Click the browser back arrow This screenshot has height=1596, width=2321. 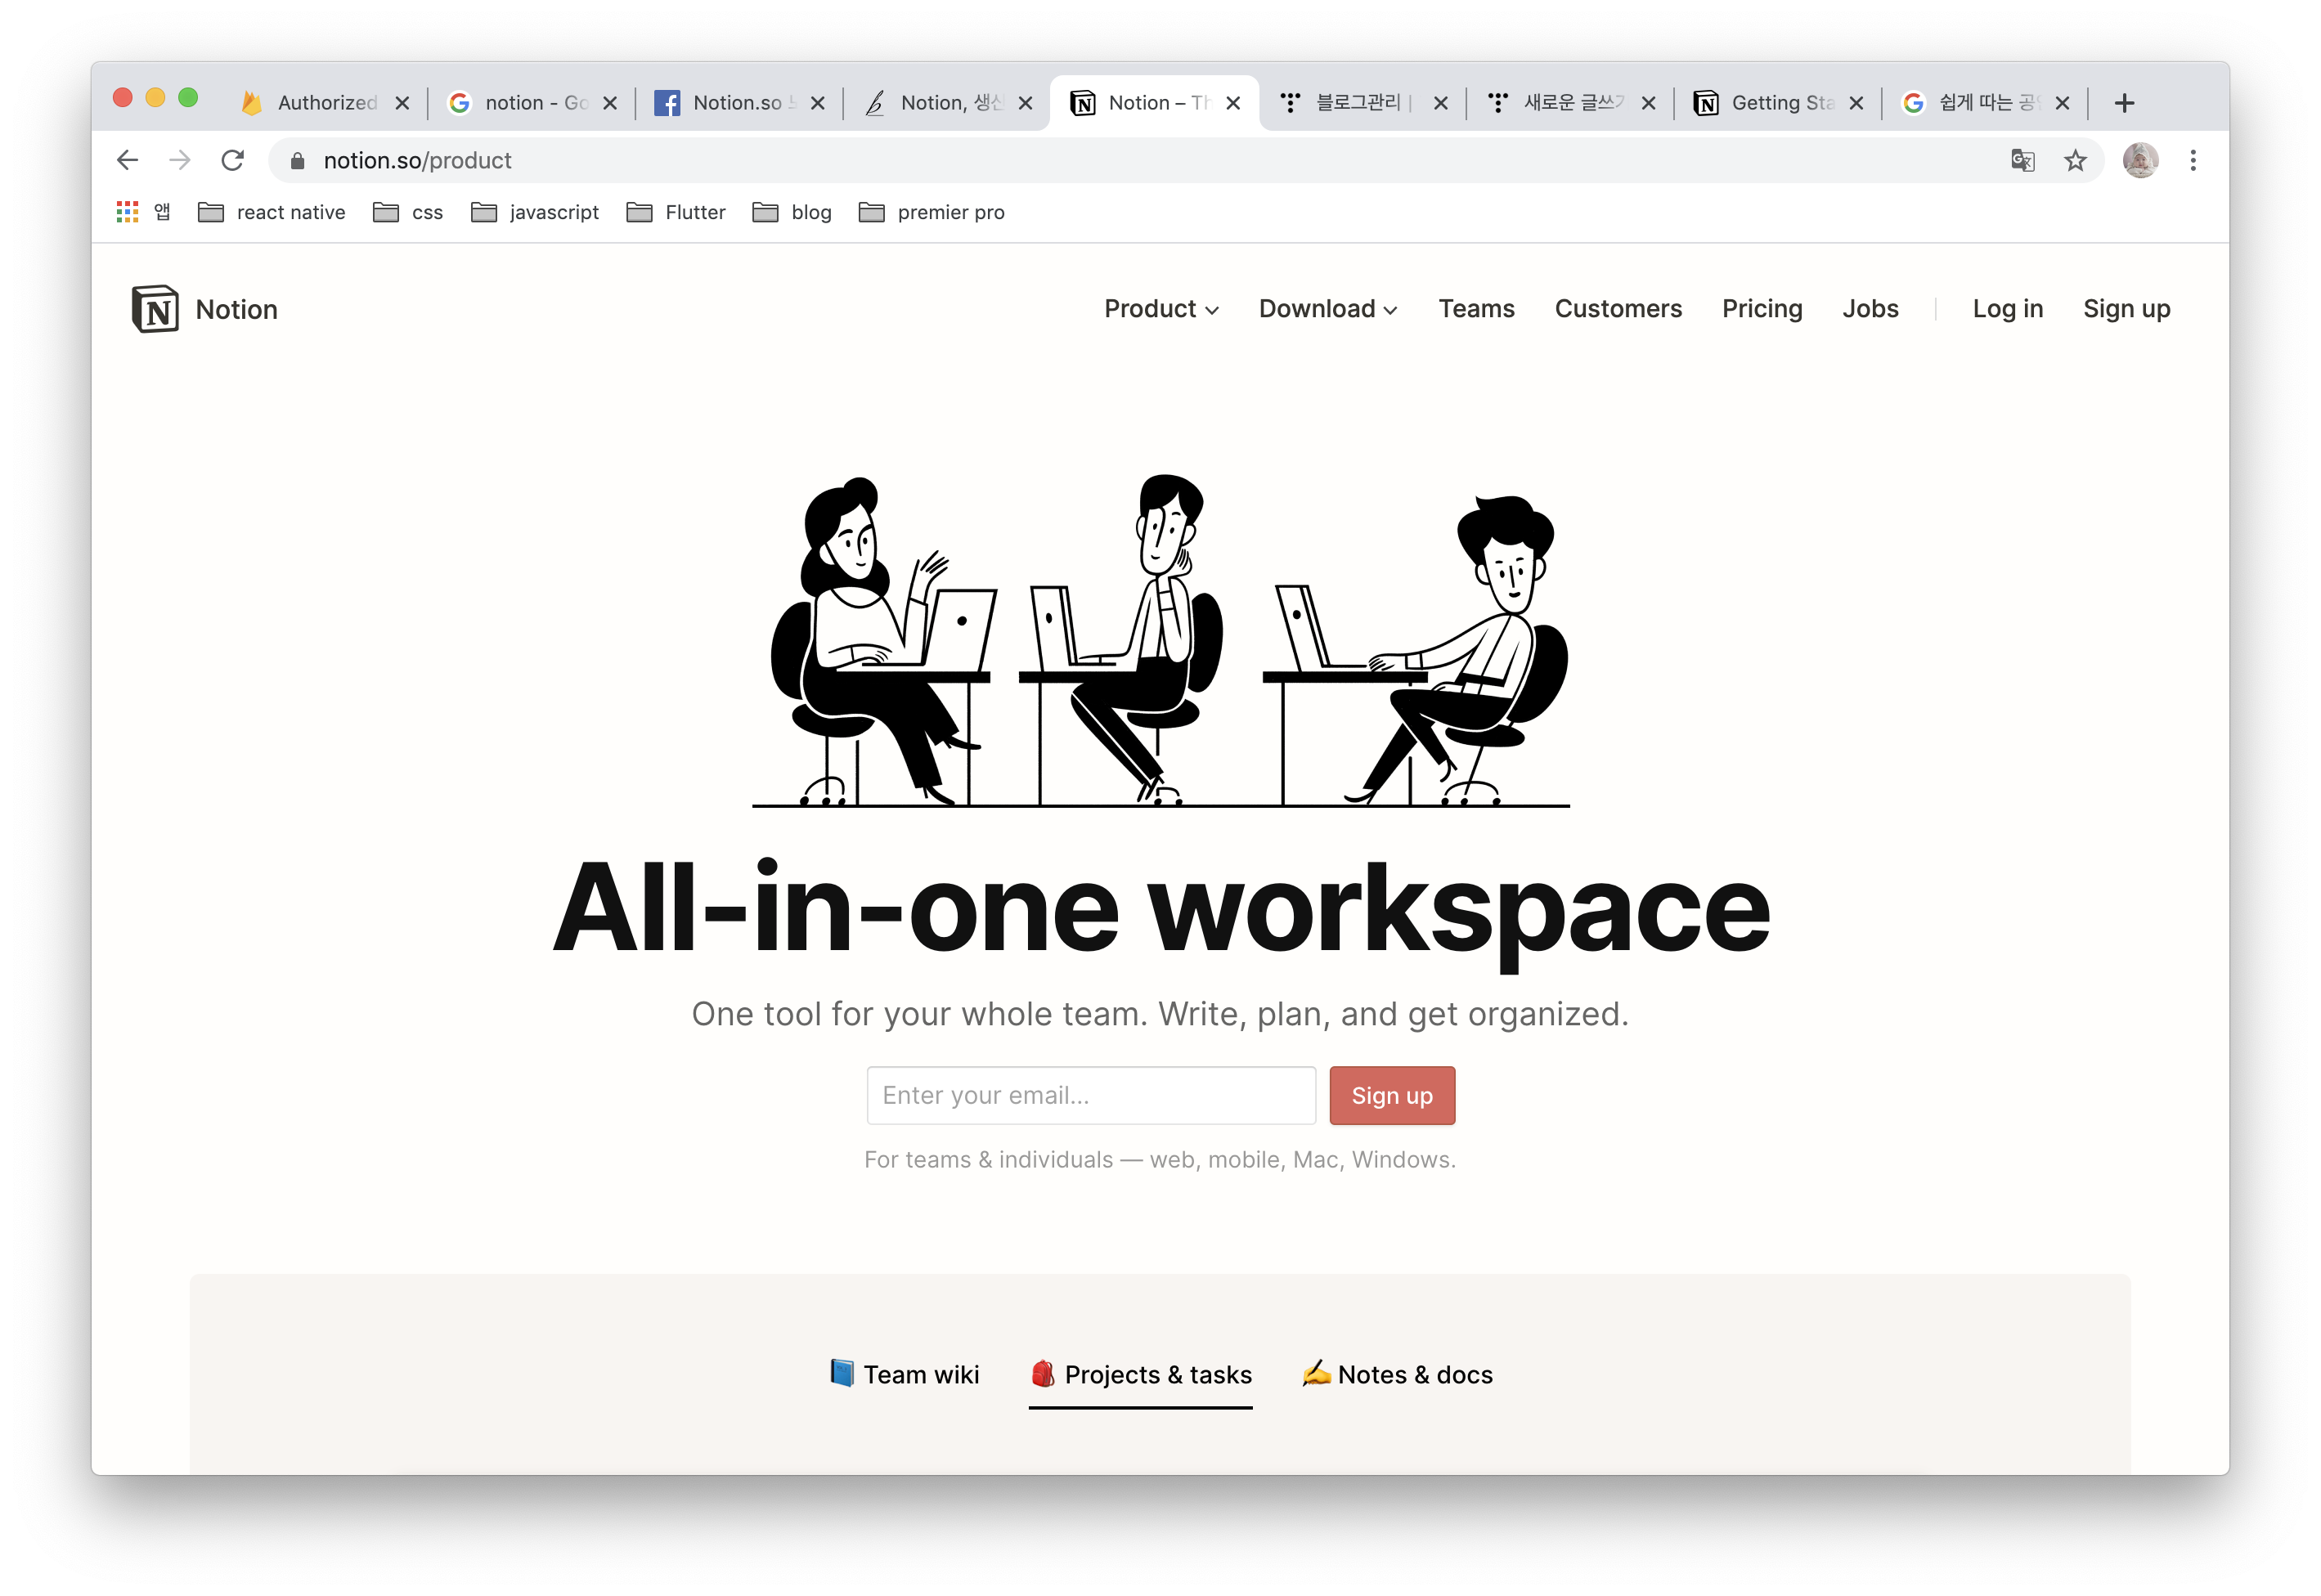point(127,160)
